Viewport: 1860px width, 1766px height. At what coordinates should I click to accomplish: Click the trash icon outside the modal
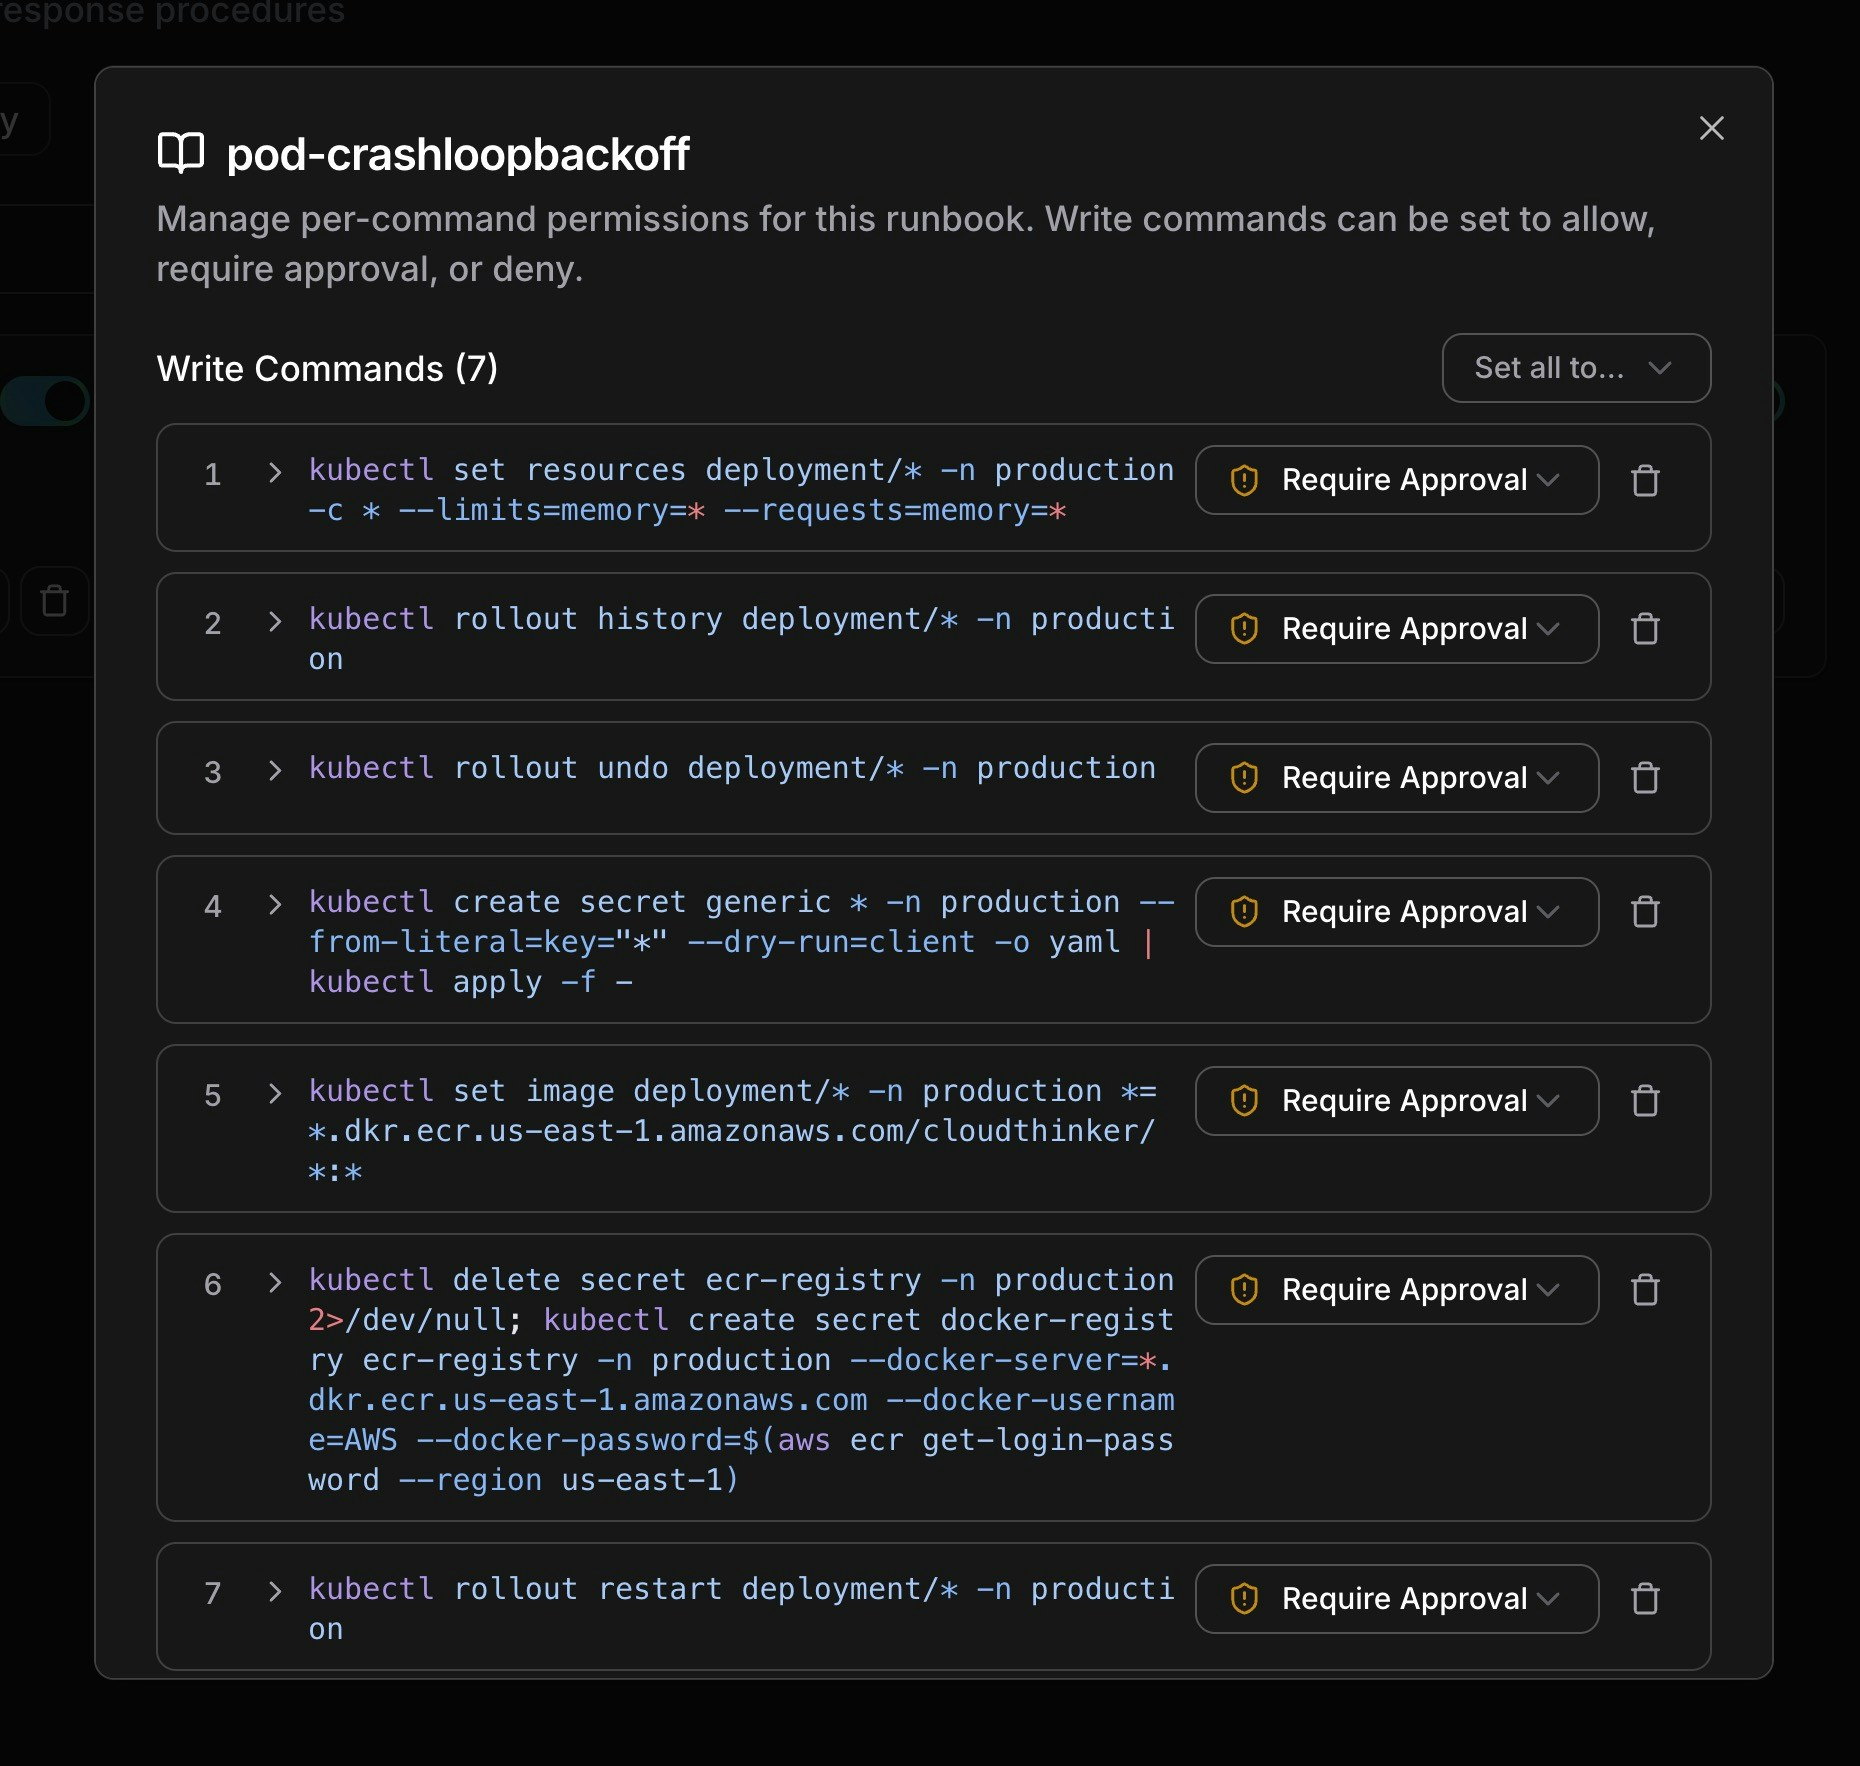[55, 601]
